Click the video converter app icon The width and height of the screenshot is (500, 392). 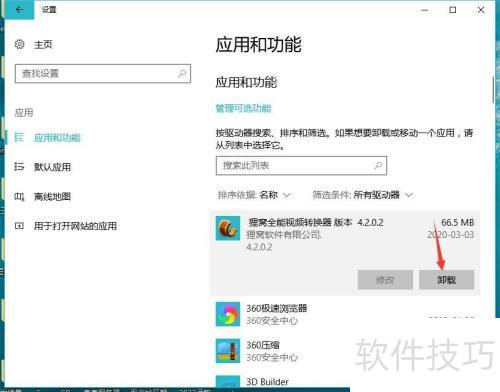pos(228,228)
